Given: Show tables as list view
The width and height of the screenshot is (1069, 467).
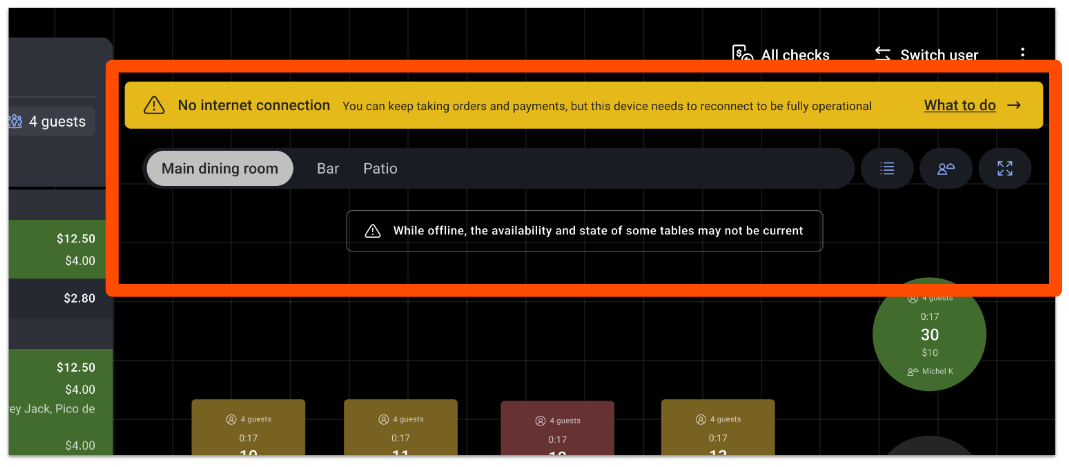Looking at the screenshot, I should 887,169.
